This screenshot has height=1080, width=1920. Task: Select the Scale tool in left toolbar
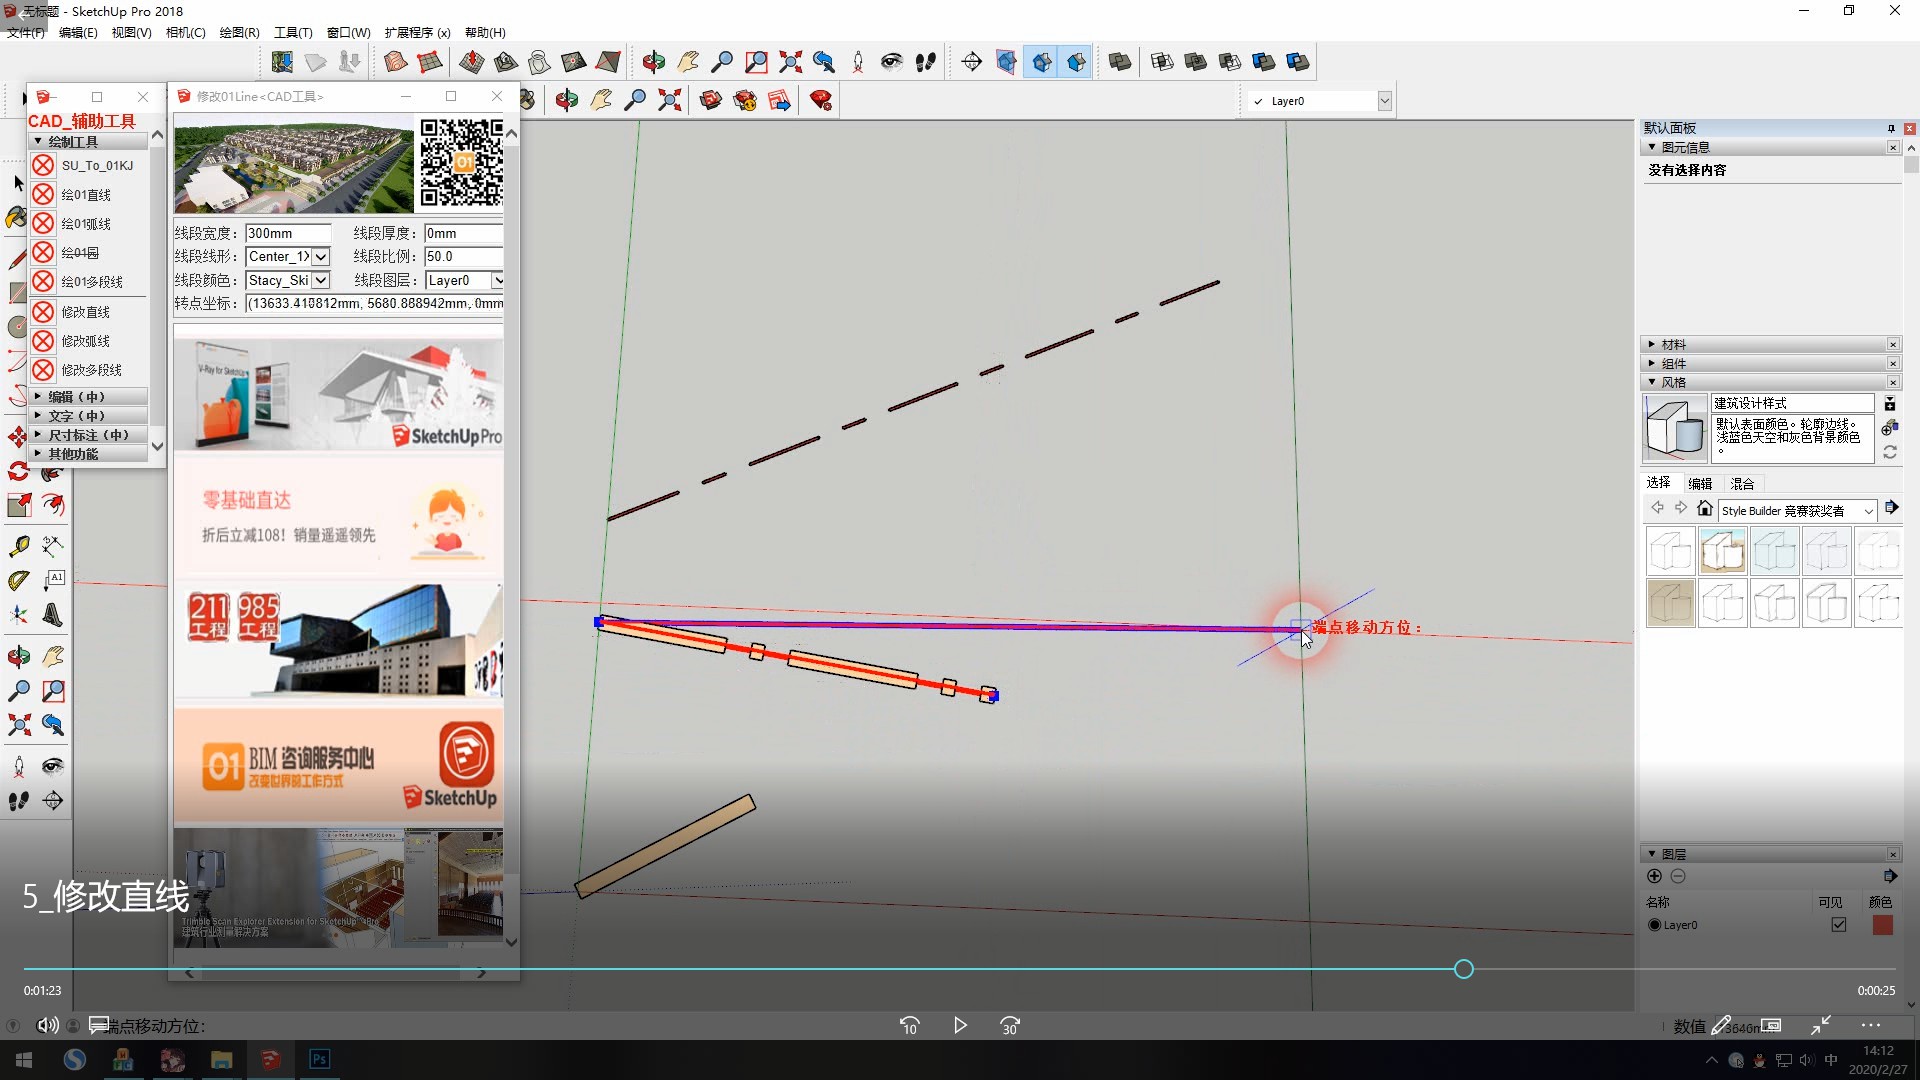[18, 505]
